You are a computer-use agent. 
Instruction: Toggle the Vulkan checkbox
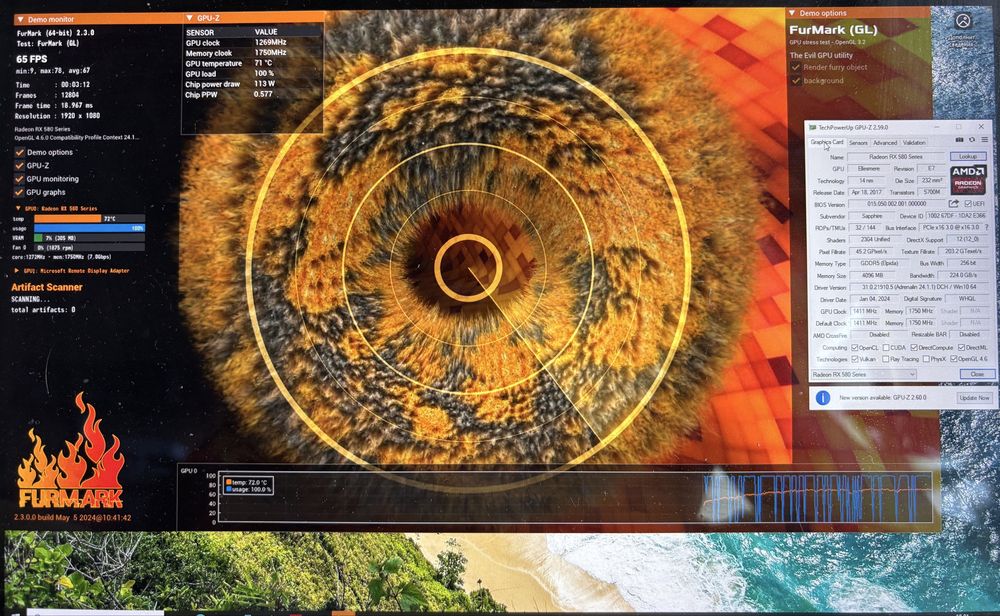[855, 359]
